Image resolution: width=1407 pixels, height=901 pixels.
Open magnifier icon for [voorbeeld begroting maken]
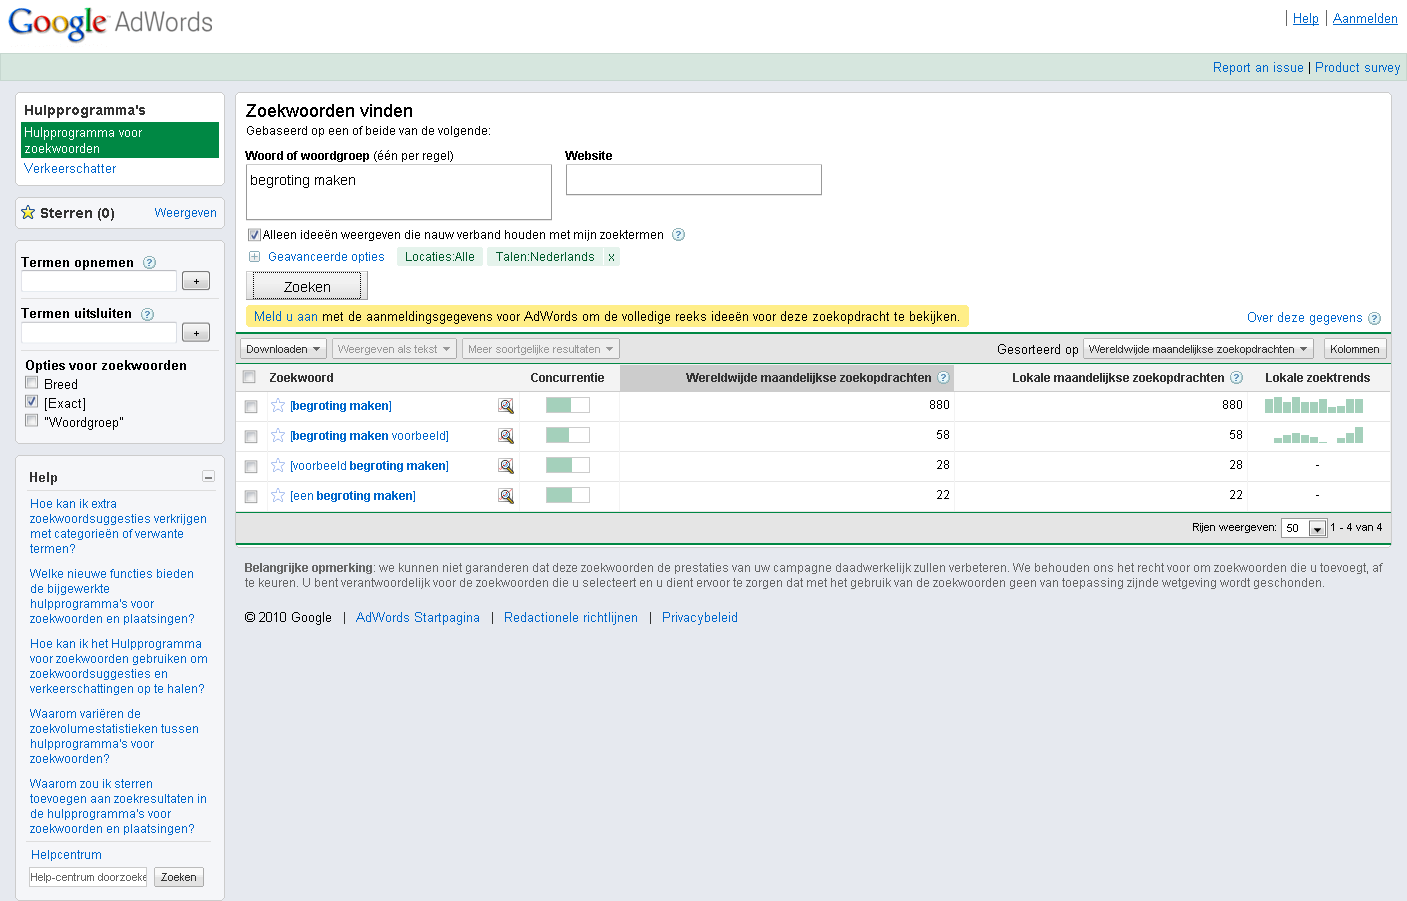[x=506, y=466]
